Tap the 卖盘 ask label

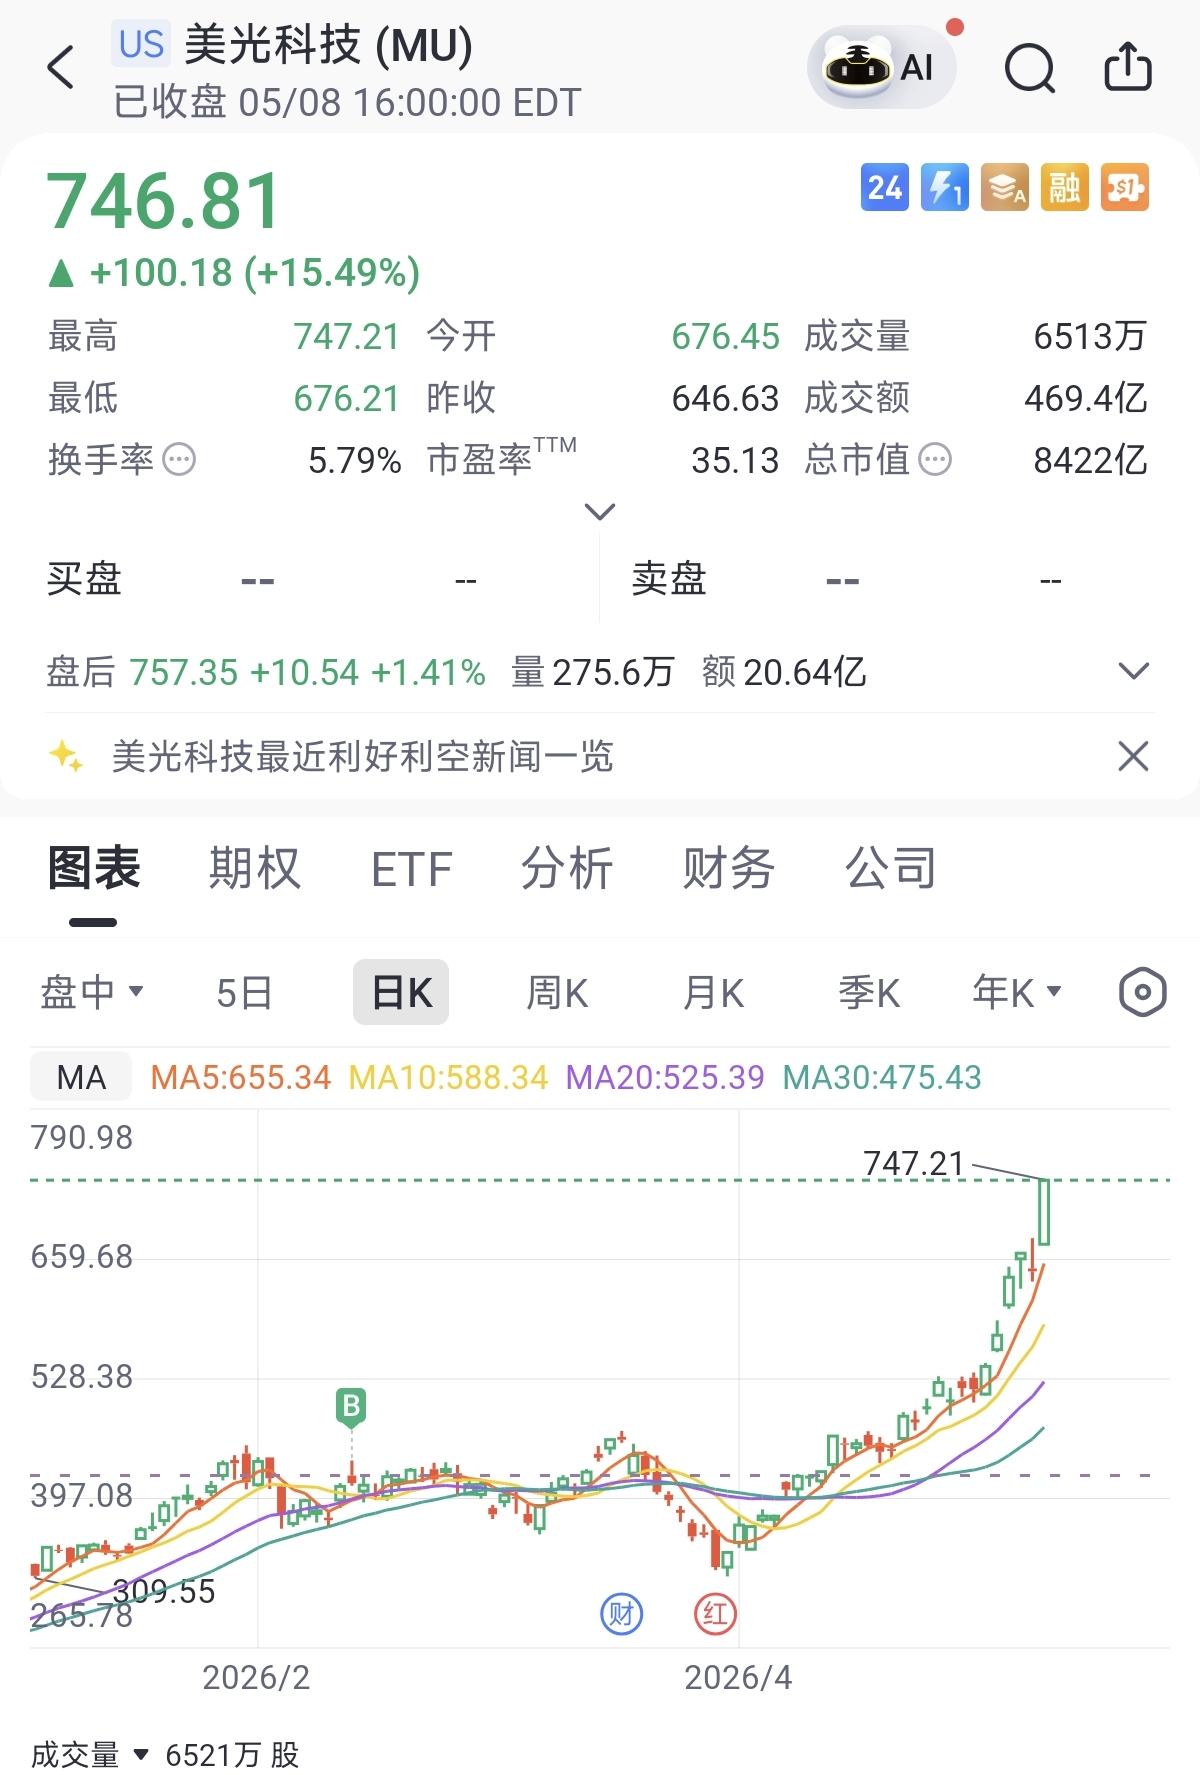[x=669, y=579]
